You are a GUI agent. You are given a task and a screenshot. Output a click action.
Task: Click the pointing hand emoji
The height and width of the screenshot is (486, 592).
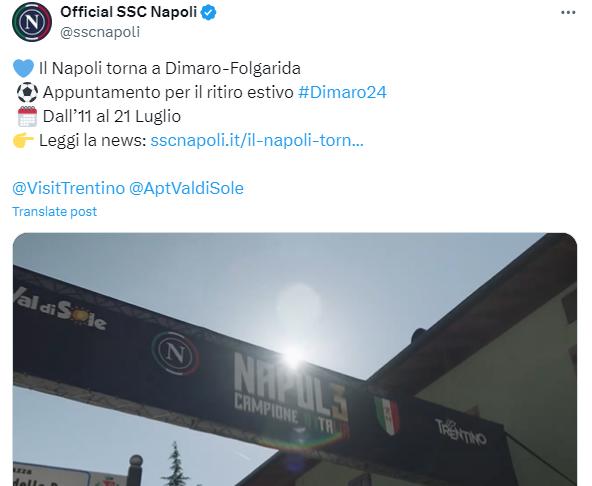23,140
